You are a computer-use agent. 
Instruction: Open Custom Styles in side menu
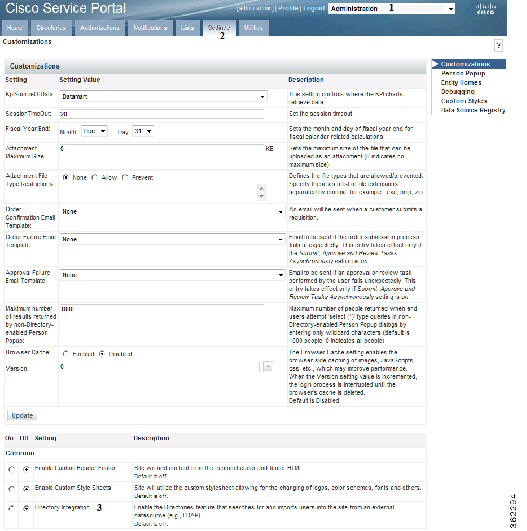tap(464, 101)
